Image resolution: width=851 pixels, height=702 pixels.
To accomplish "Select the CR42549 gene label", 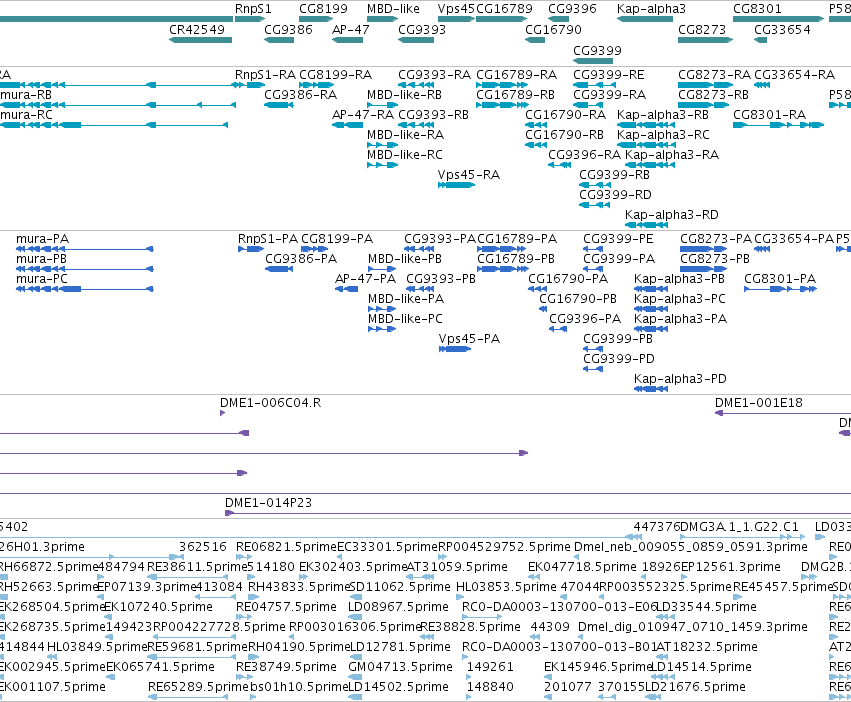I will tap(197, 29).
